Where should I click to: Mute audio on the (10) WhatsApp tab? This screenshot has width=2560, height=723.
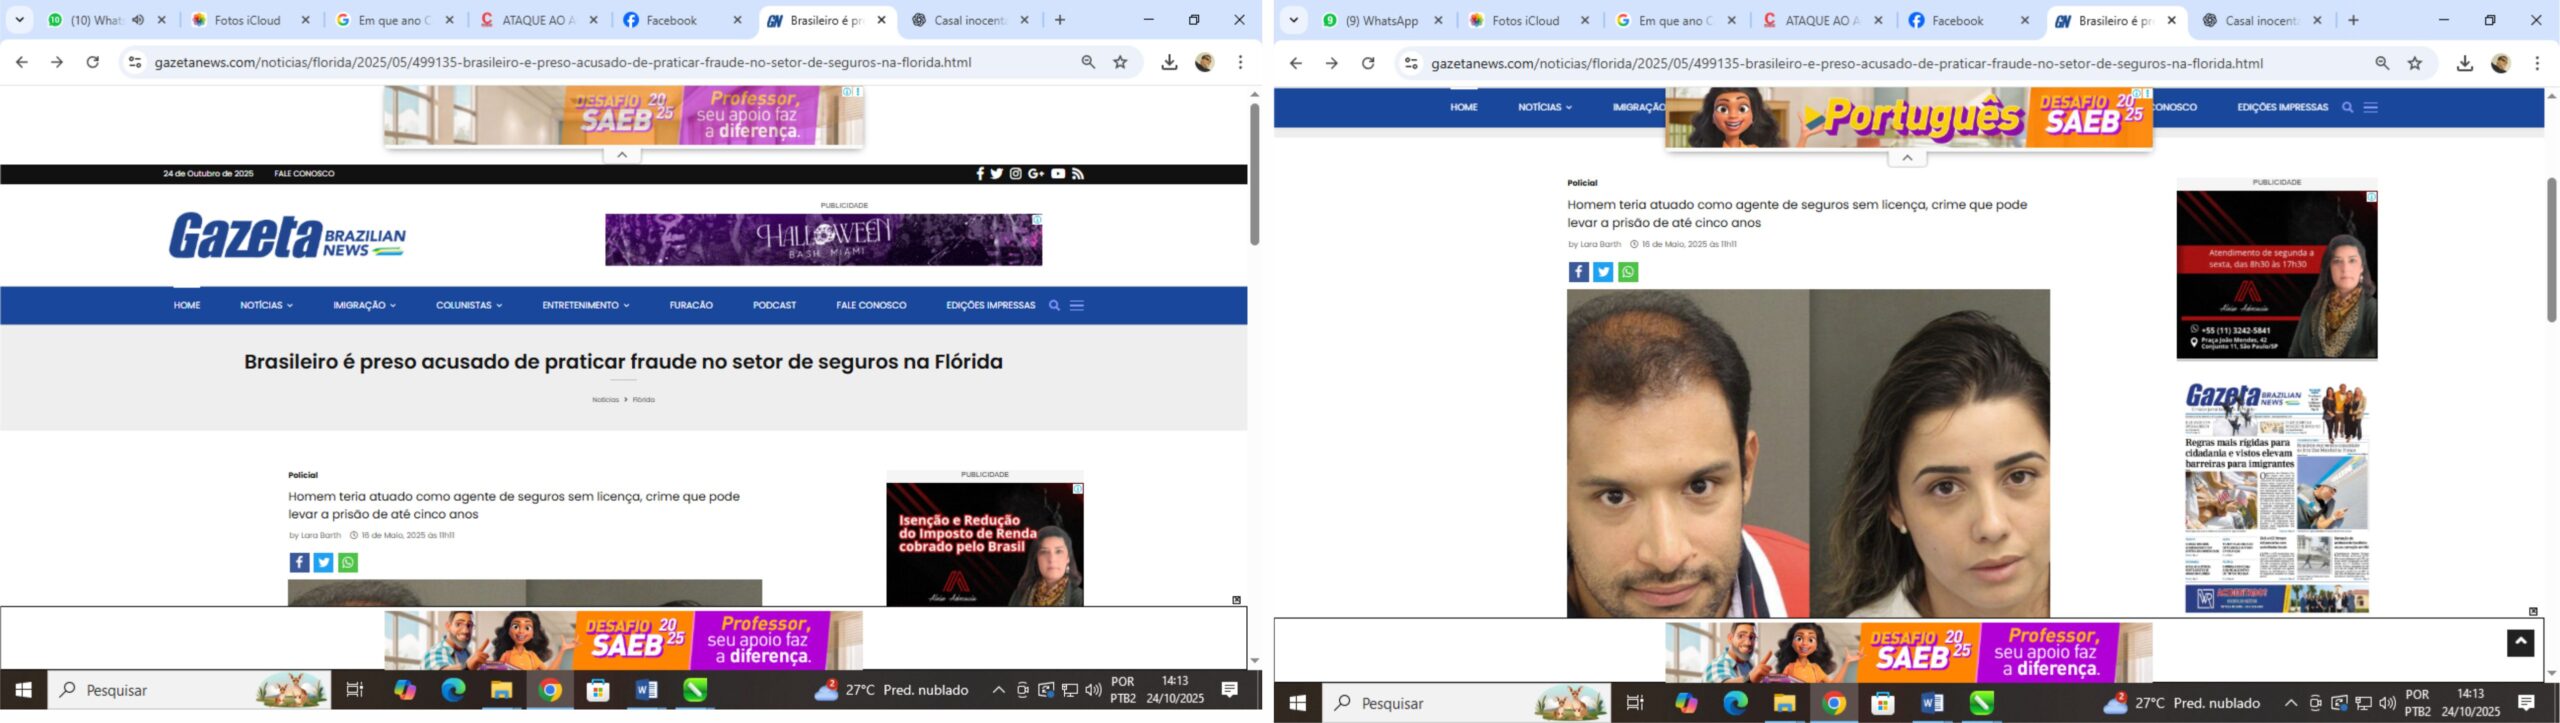(138, 20)
